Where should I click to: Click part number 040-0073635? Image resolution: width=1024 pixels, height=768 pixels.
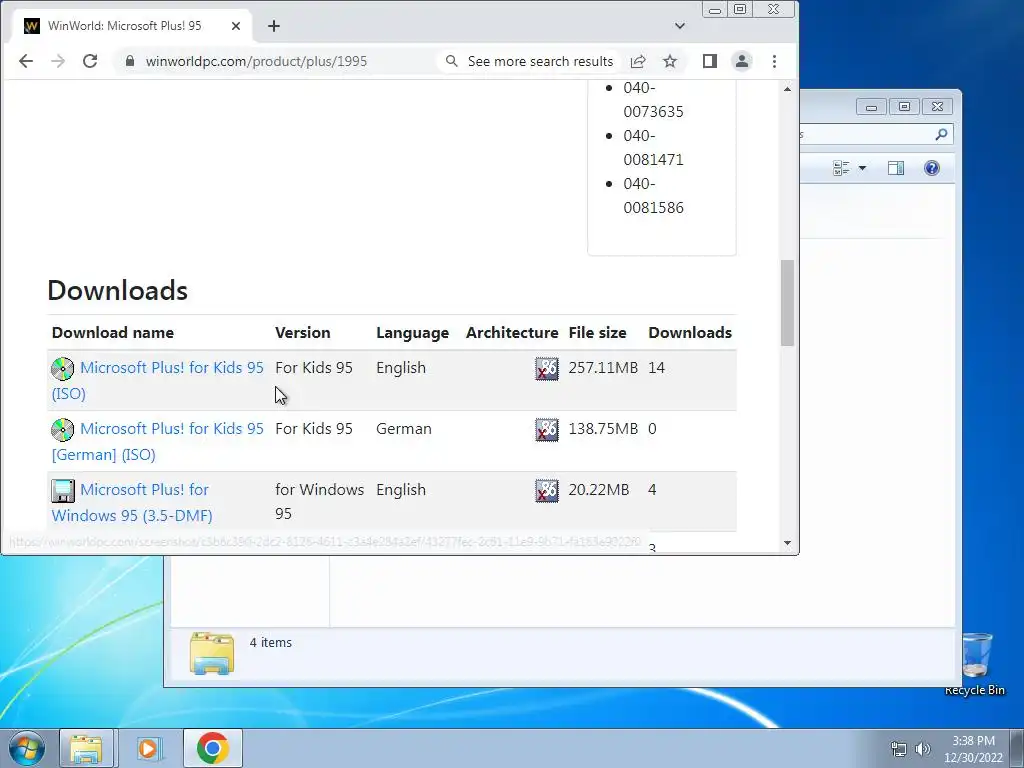pyautogui.click(x=653, y=99)
